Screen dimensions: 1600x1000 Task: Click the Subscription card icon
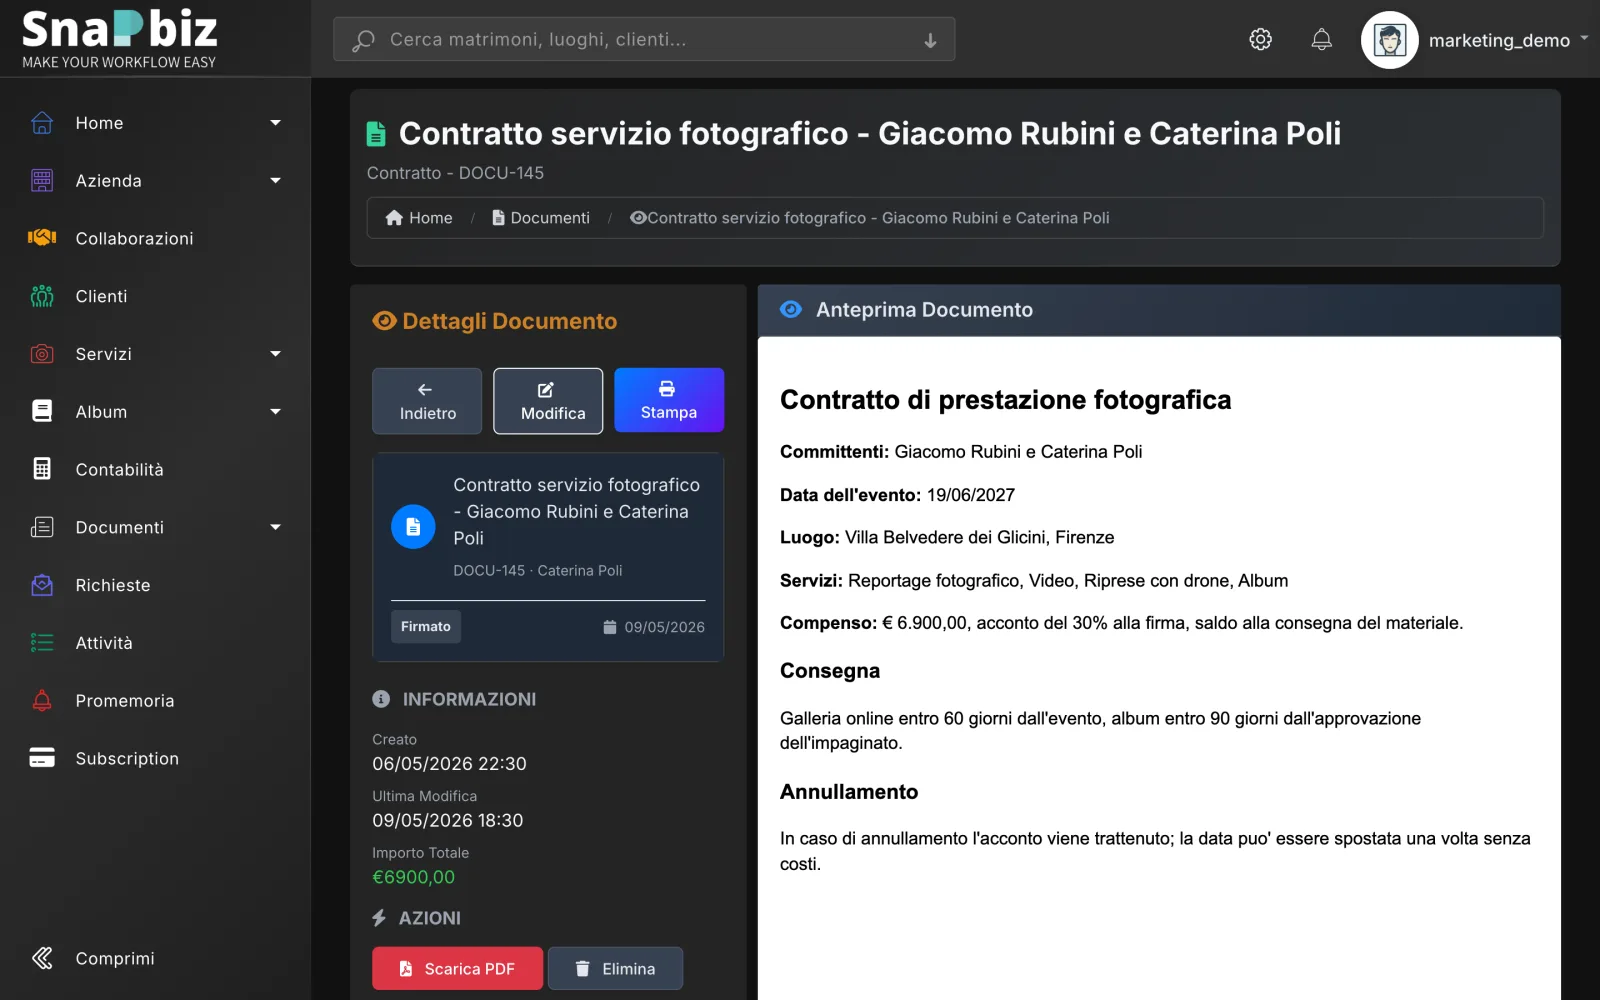click(x=42, y=758)
